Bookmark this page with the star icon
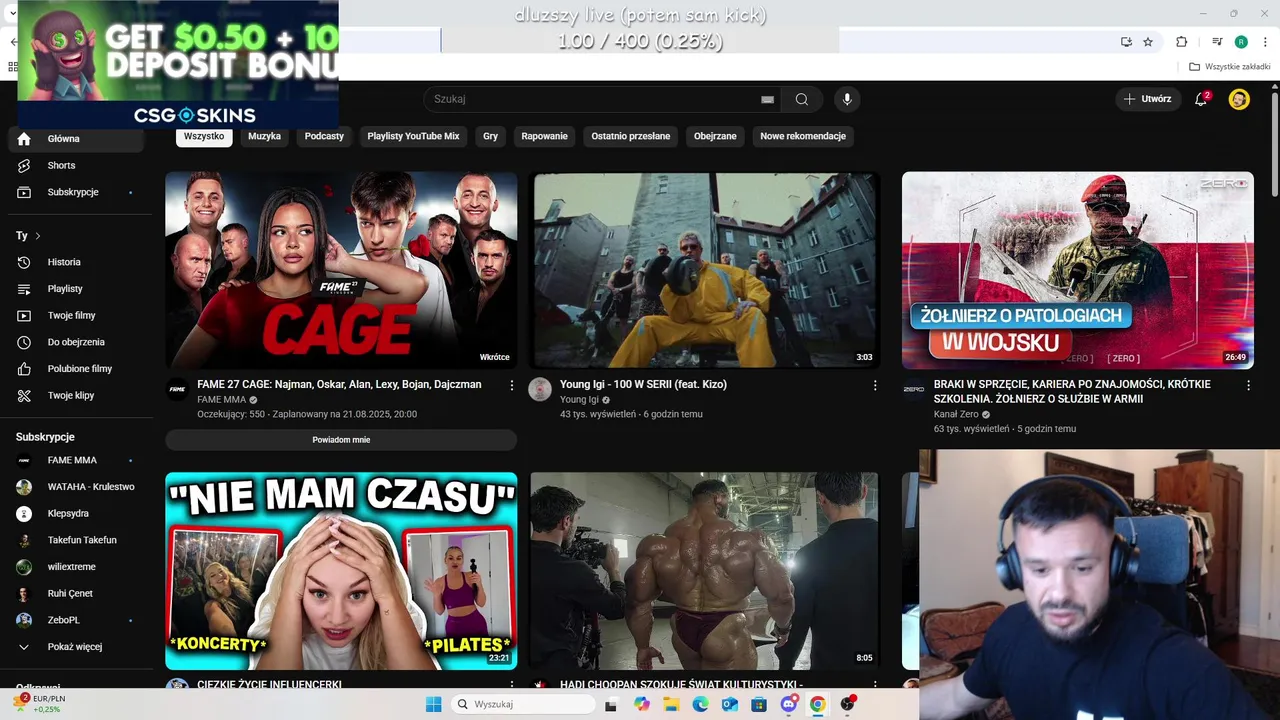 [x=1148, y=42]
